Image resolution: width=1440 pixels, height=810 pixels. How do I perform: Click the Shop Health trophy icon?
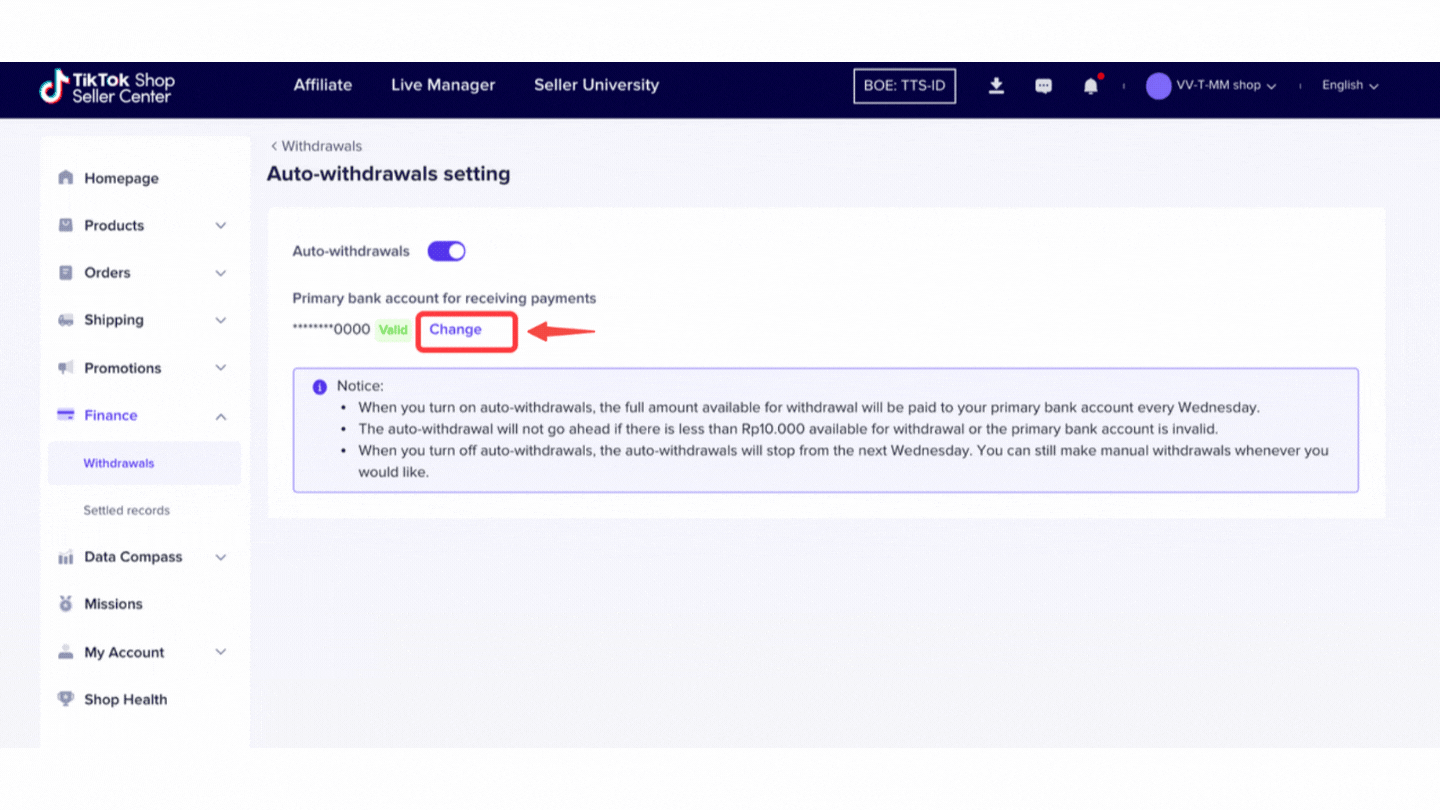(66, 699)
